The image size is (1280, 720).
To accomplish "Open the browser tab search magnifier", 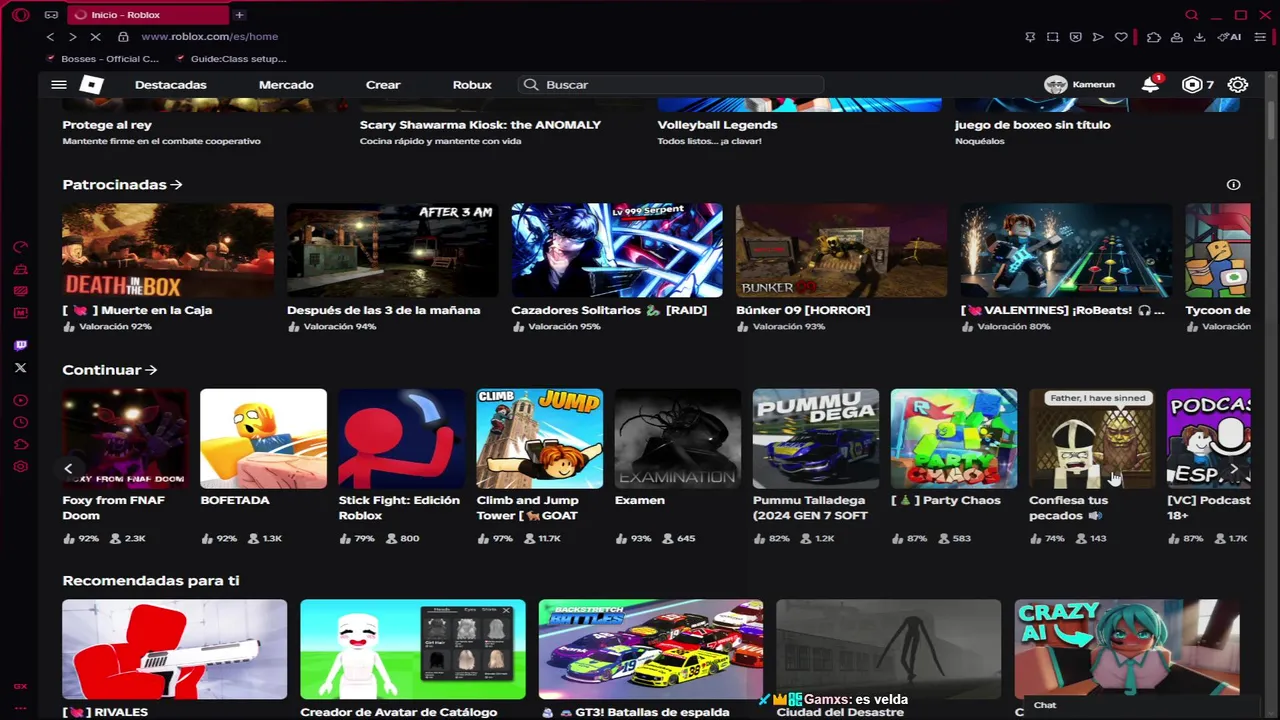I will pos(1191,15).
